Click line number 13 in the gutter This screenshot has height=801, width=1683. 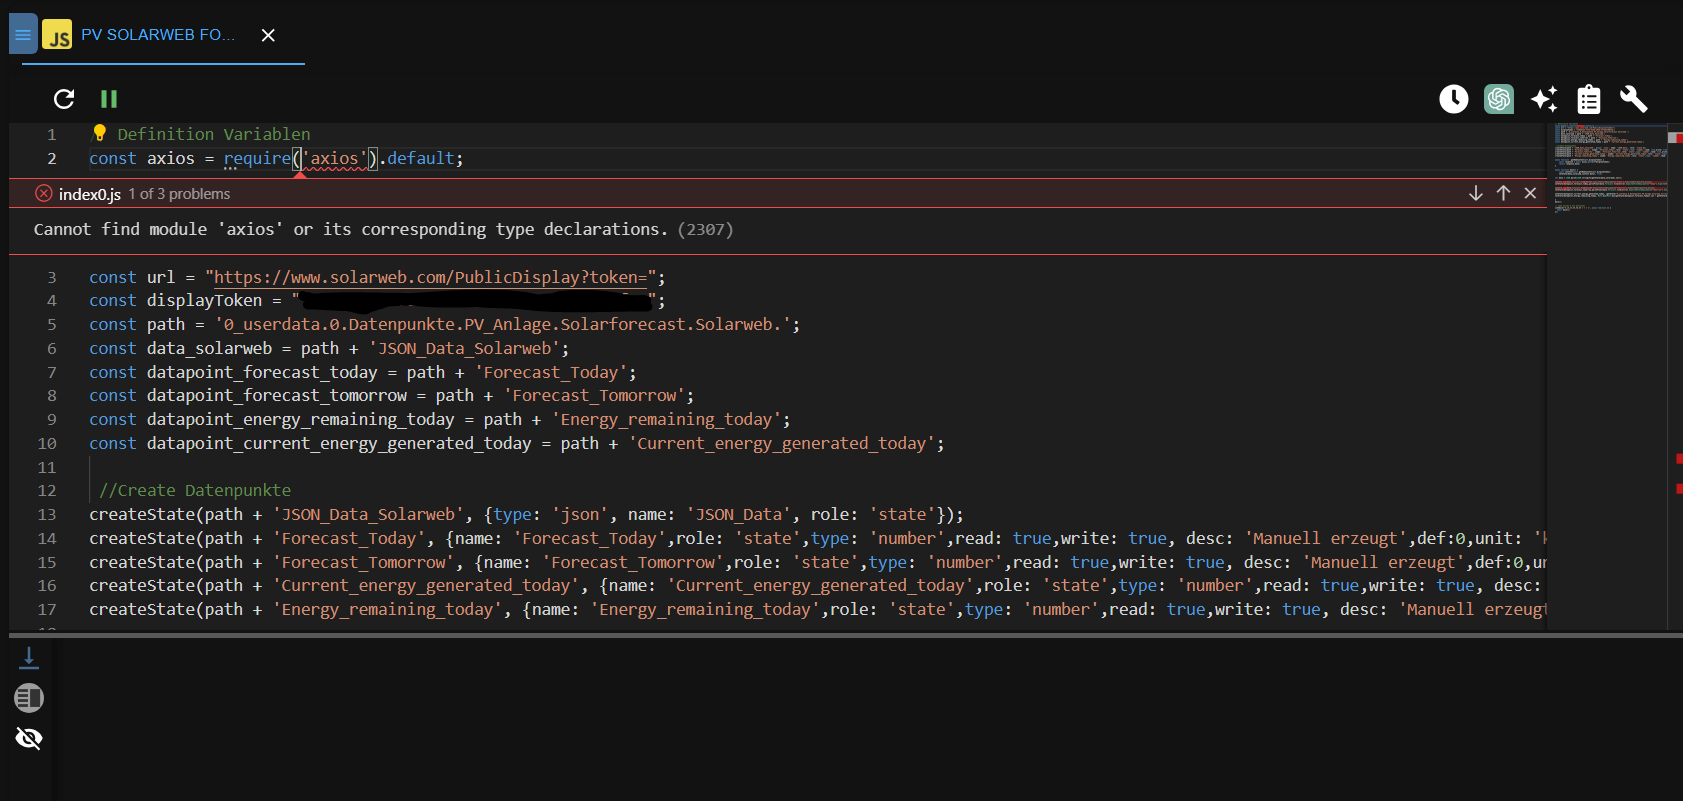[x=47, y=514]
